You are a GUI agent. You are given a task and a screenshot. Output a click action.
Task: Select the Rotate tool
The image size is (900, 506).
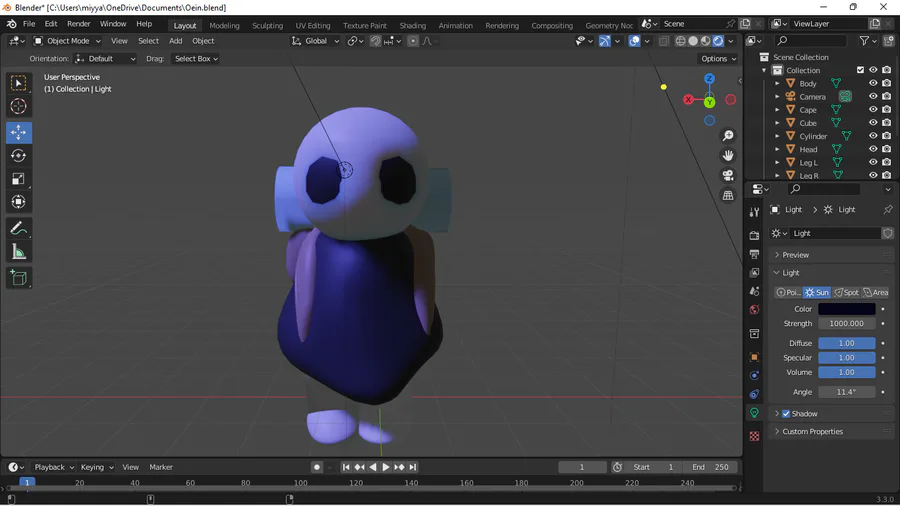tap(18, 156)
